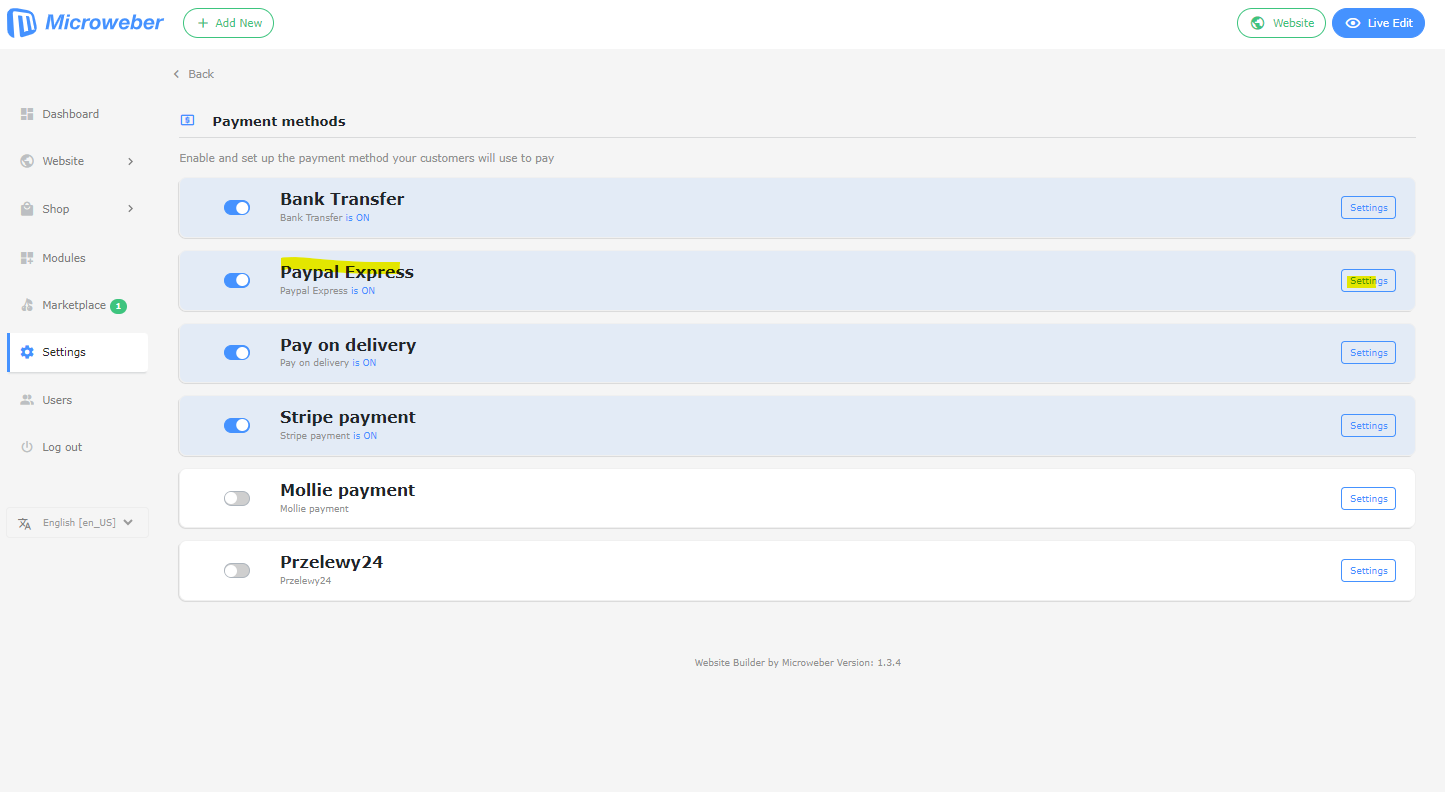Open Stripe payment Settings button
This screenshot has height=792, width=1445.
(x=1367, y=426)
